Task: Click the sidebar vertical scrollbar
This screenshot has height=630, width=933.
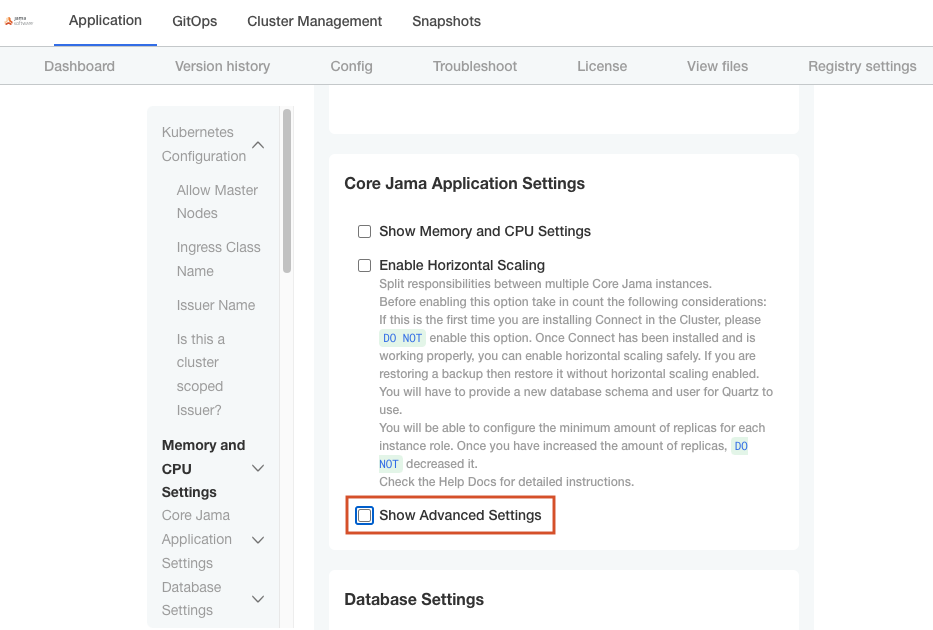Action: (x=287, y=190)
